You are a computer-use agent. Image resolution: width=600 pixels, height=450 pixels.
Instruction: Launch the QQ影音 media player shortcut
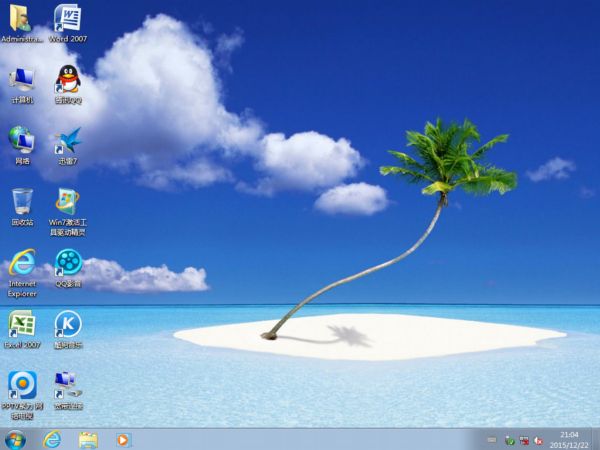pos(67,263)
